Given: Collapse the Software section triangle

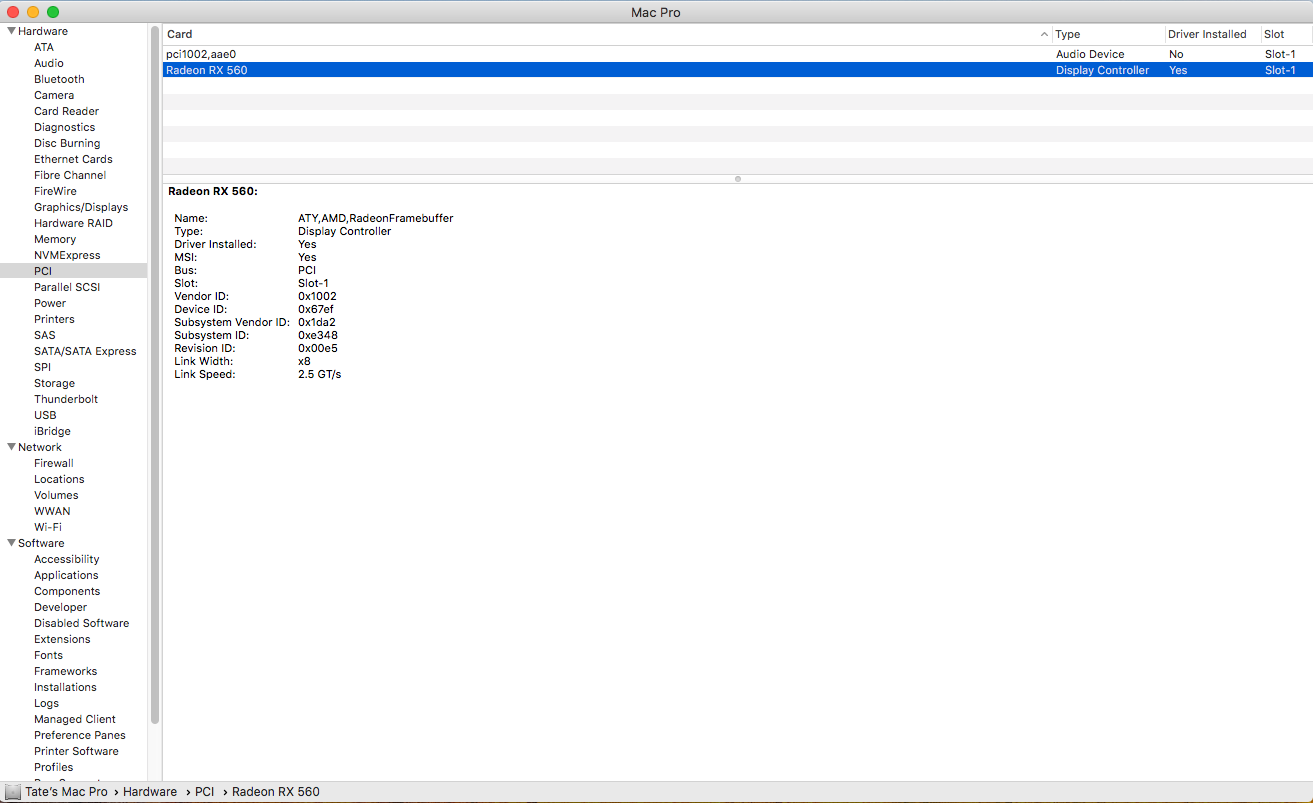Looking at the screenshot, I should 11,543.
